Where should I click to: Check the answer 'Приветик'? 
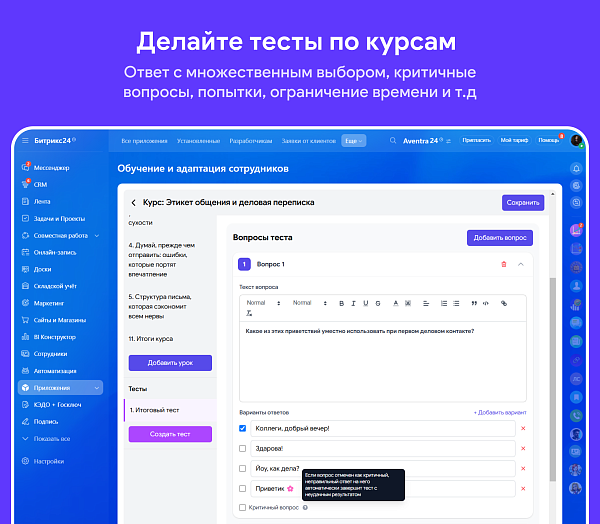click(x=243, y=488)
